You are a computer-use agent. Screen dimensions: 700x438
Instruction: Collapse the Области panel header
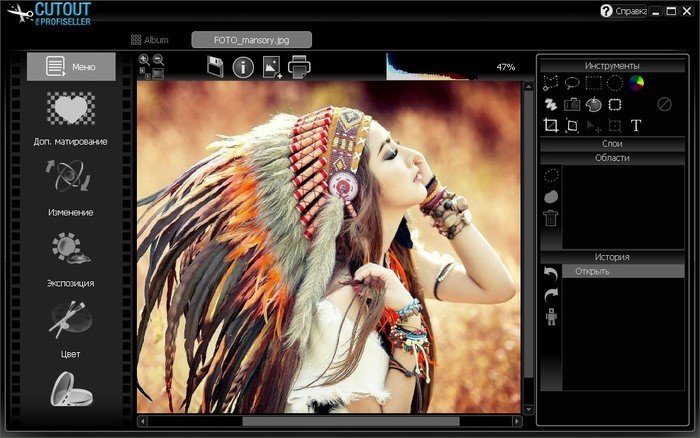pos(612,158)
